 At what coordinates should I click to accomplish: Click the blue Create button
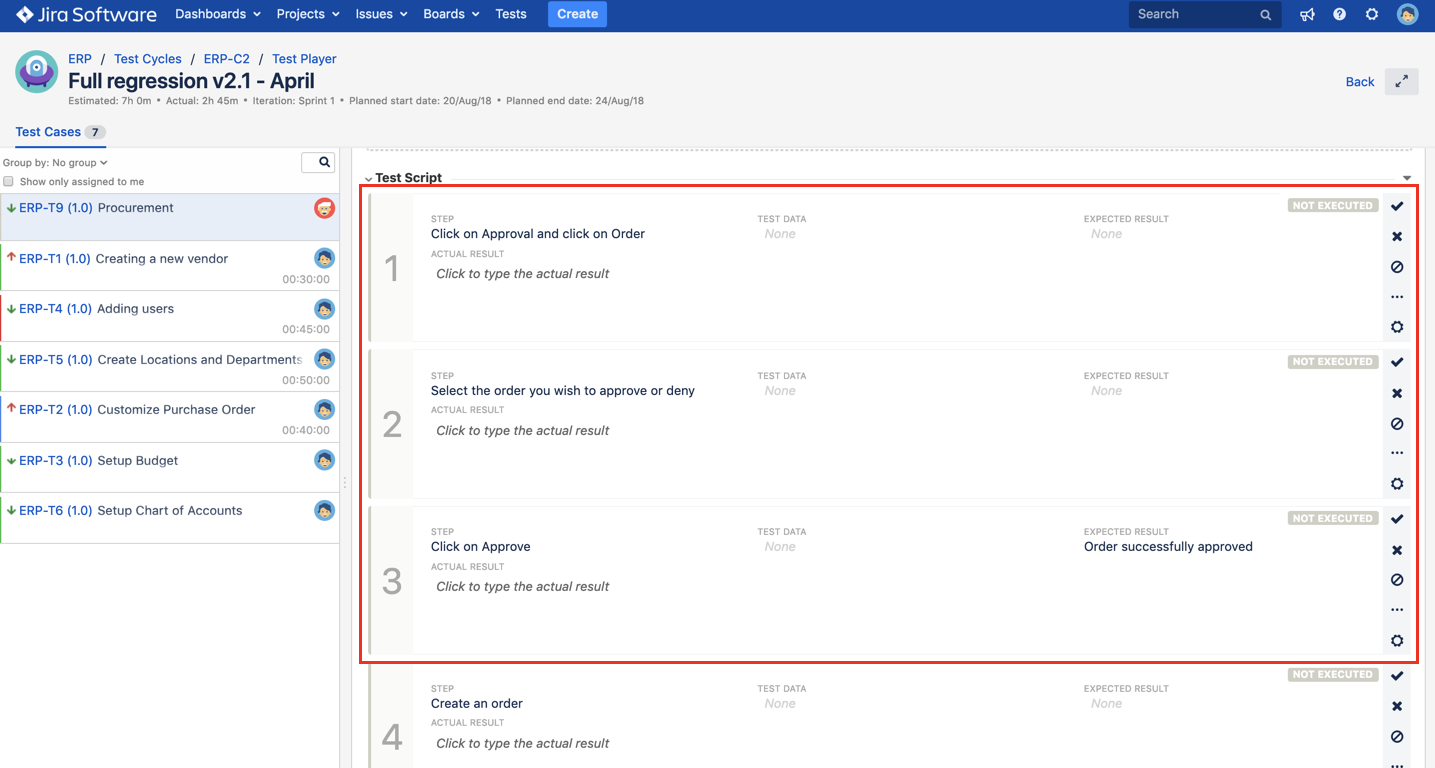pyautogui.click(x=577, y=14)
